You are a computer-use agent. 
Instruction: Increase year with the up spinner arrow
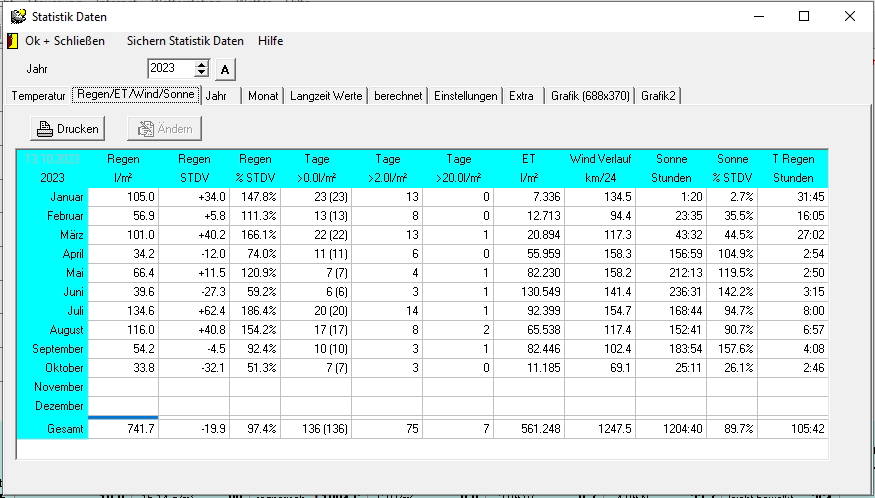pos(202,65)
